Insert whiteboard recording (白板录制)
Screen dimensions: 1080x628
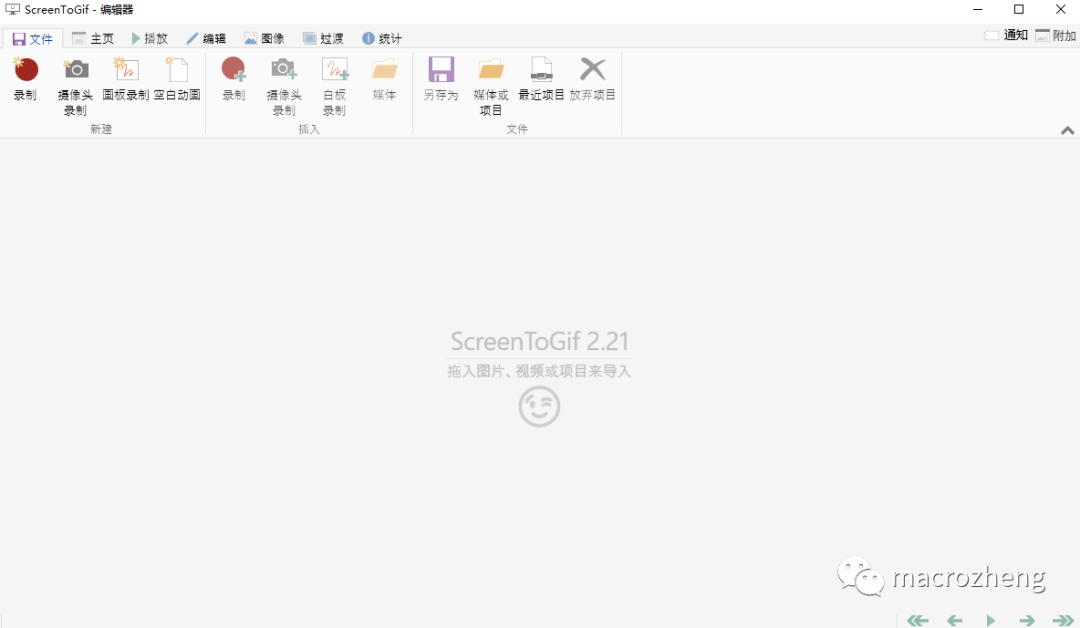click(335, 86)
